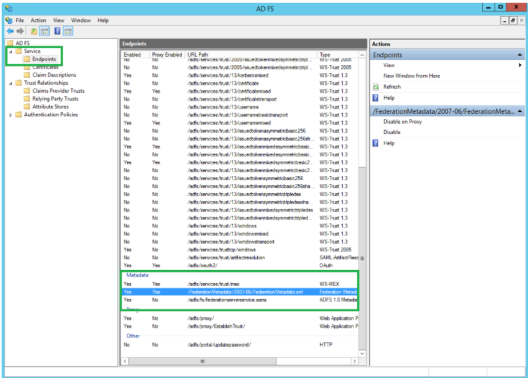This screenshot has width=532, height=378.
Task: Sort by the Proxy Enabled column header
Action: 168,55
